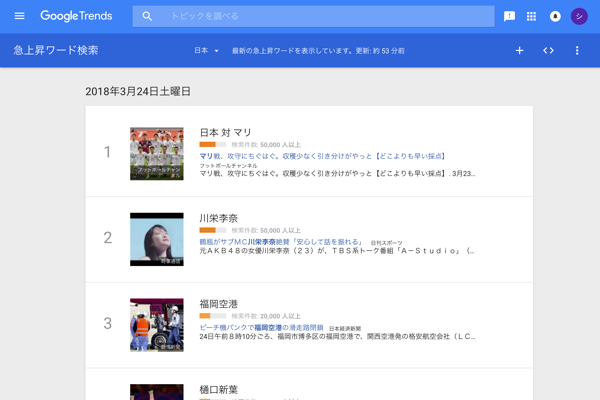The image size is (600, 400).
Task: Open the Google apps grid
Action: (x=531, y=16)
